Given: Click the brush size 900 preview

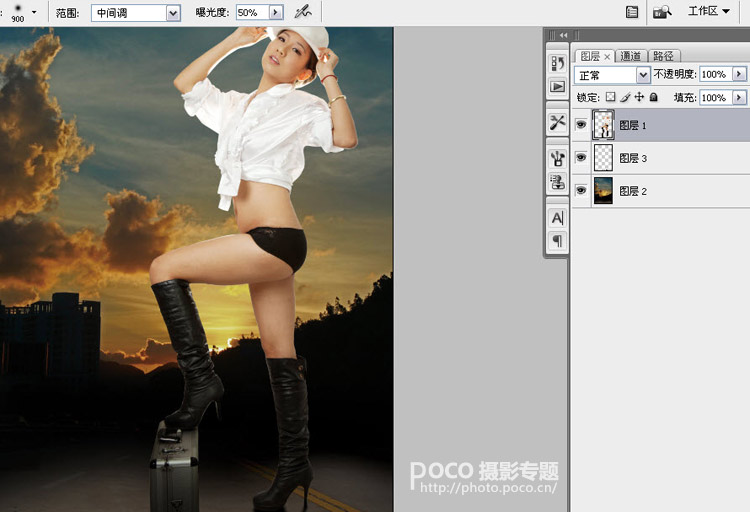Looking at the screenshot, I should coord(18,12).
